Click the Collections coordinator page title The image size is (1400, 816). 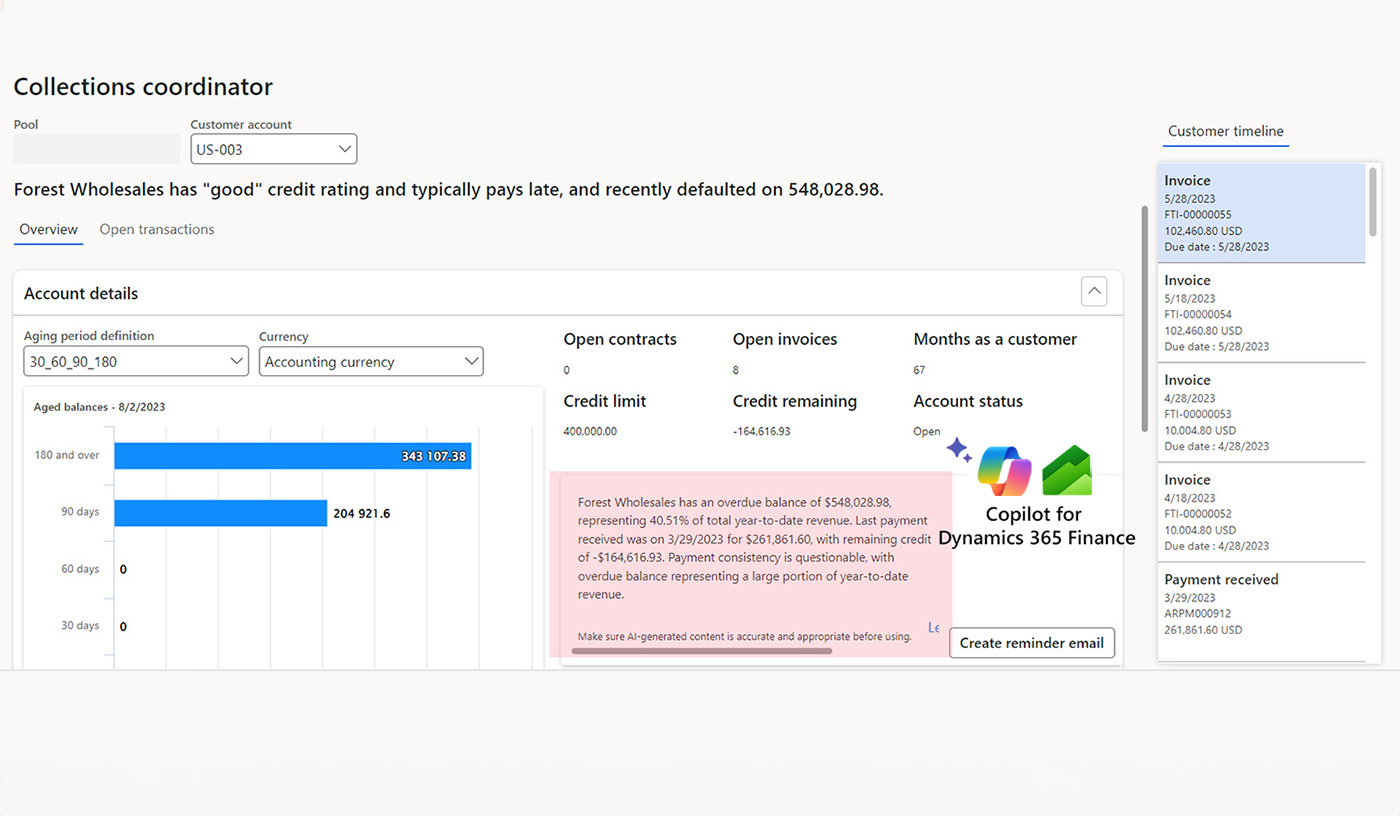143,87
